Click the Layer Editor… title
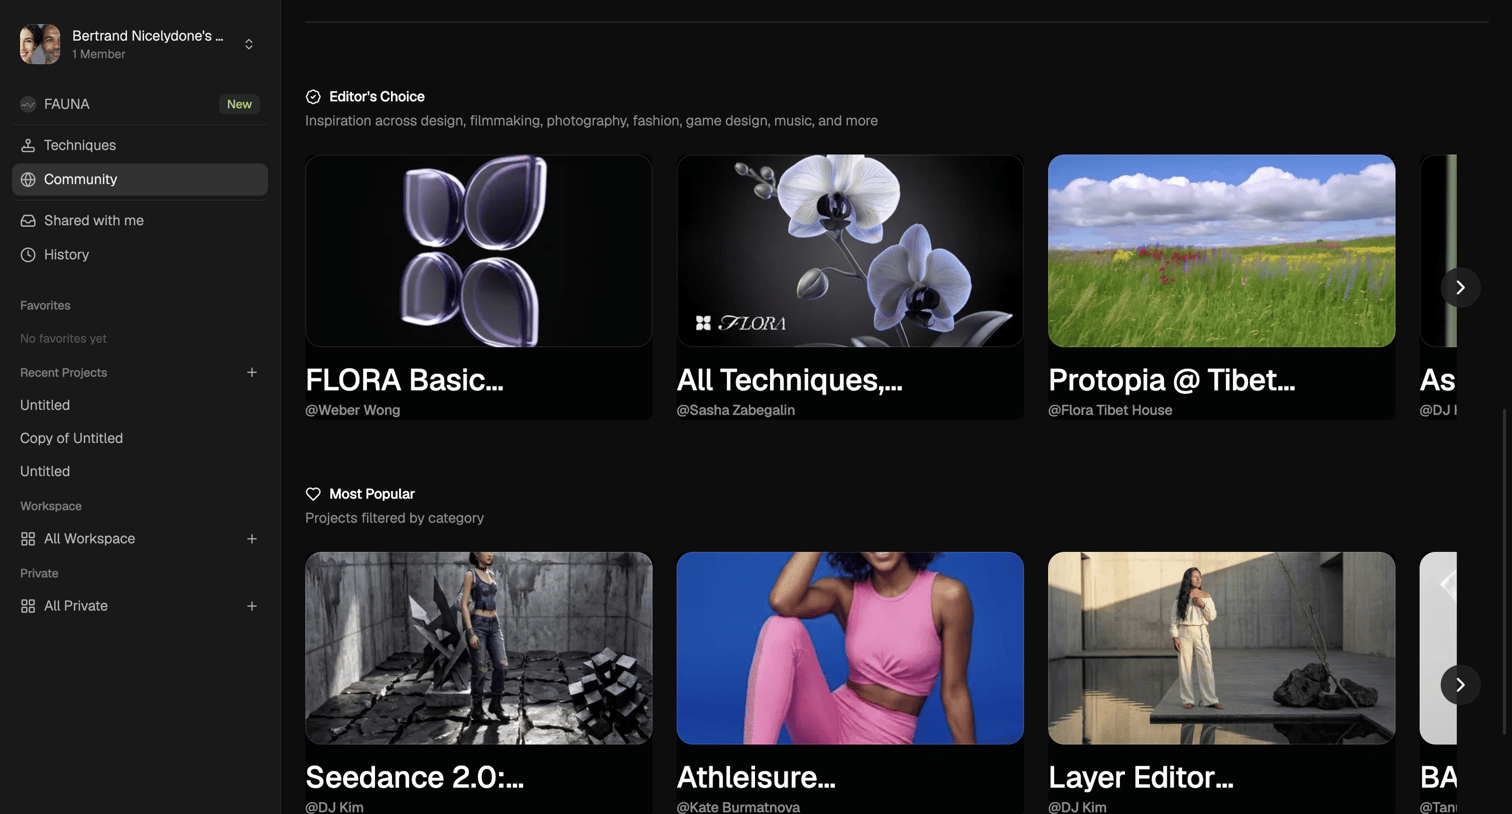 pyautogui.click(x=1141, y=777)
